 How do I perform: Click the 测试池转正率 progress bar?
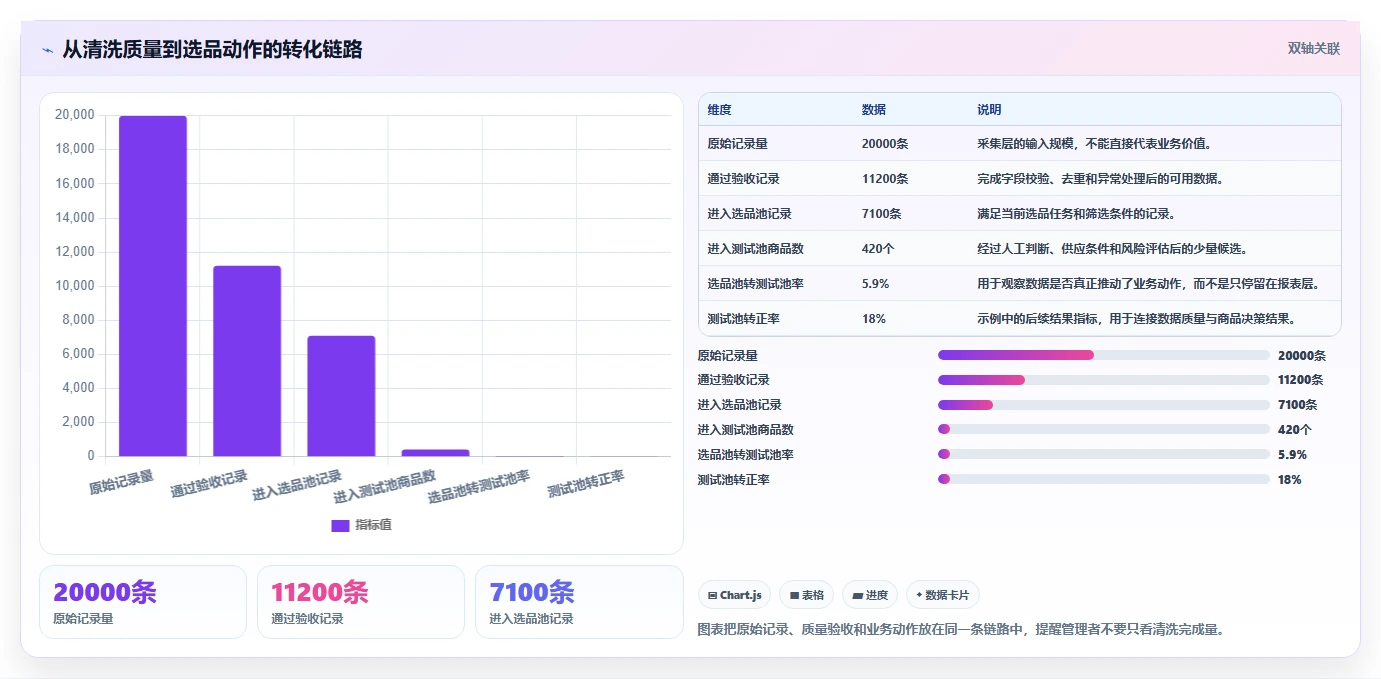[1104, 479]
